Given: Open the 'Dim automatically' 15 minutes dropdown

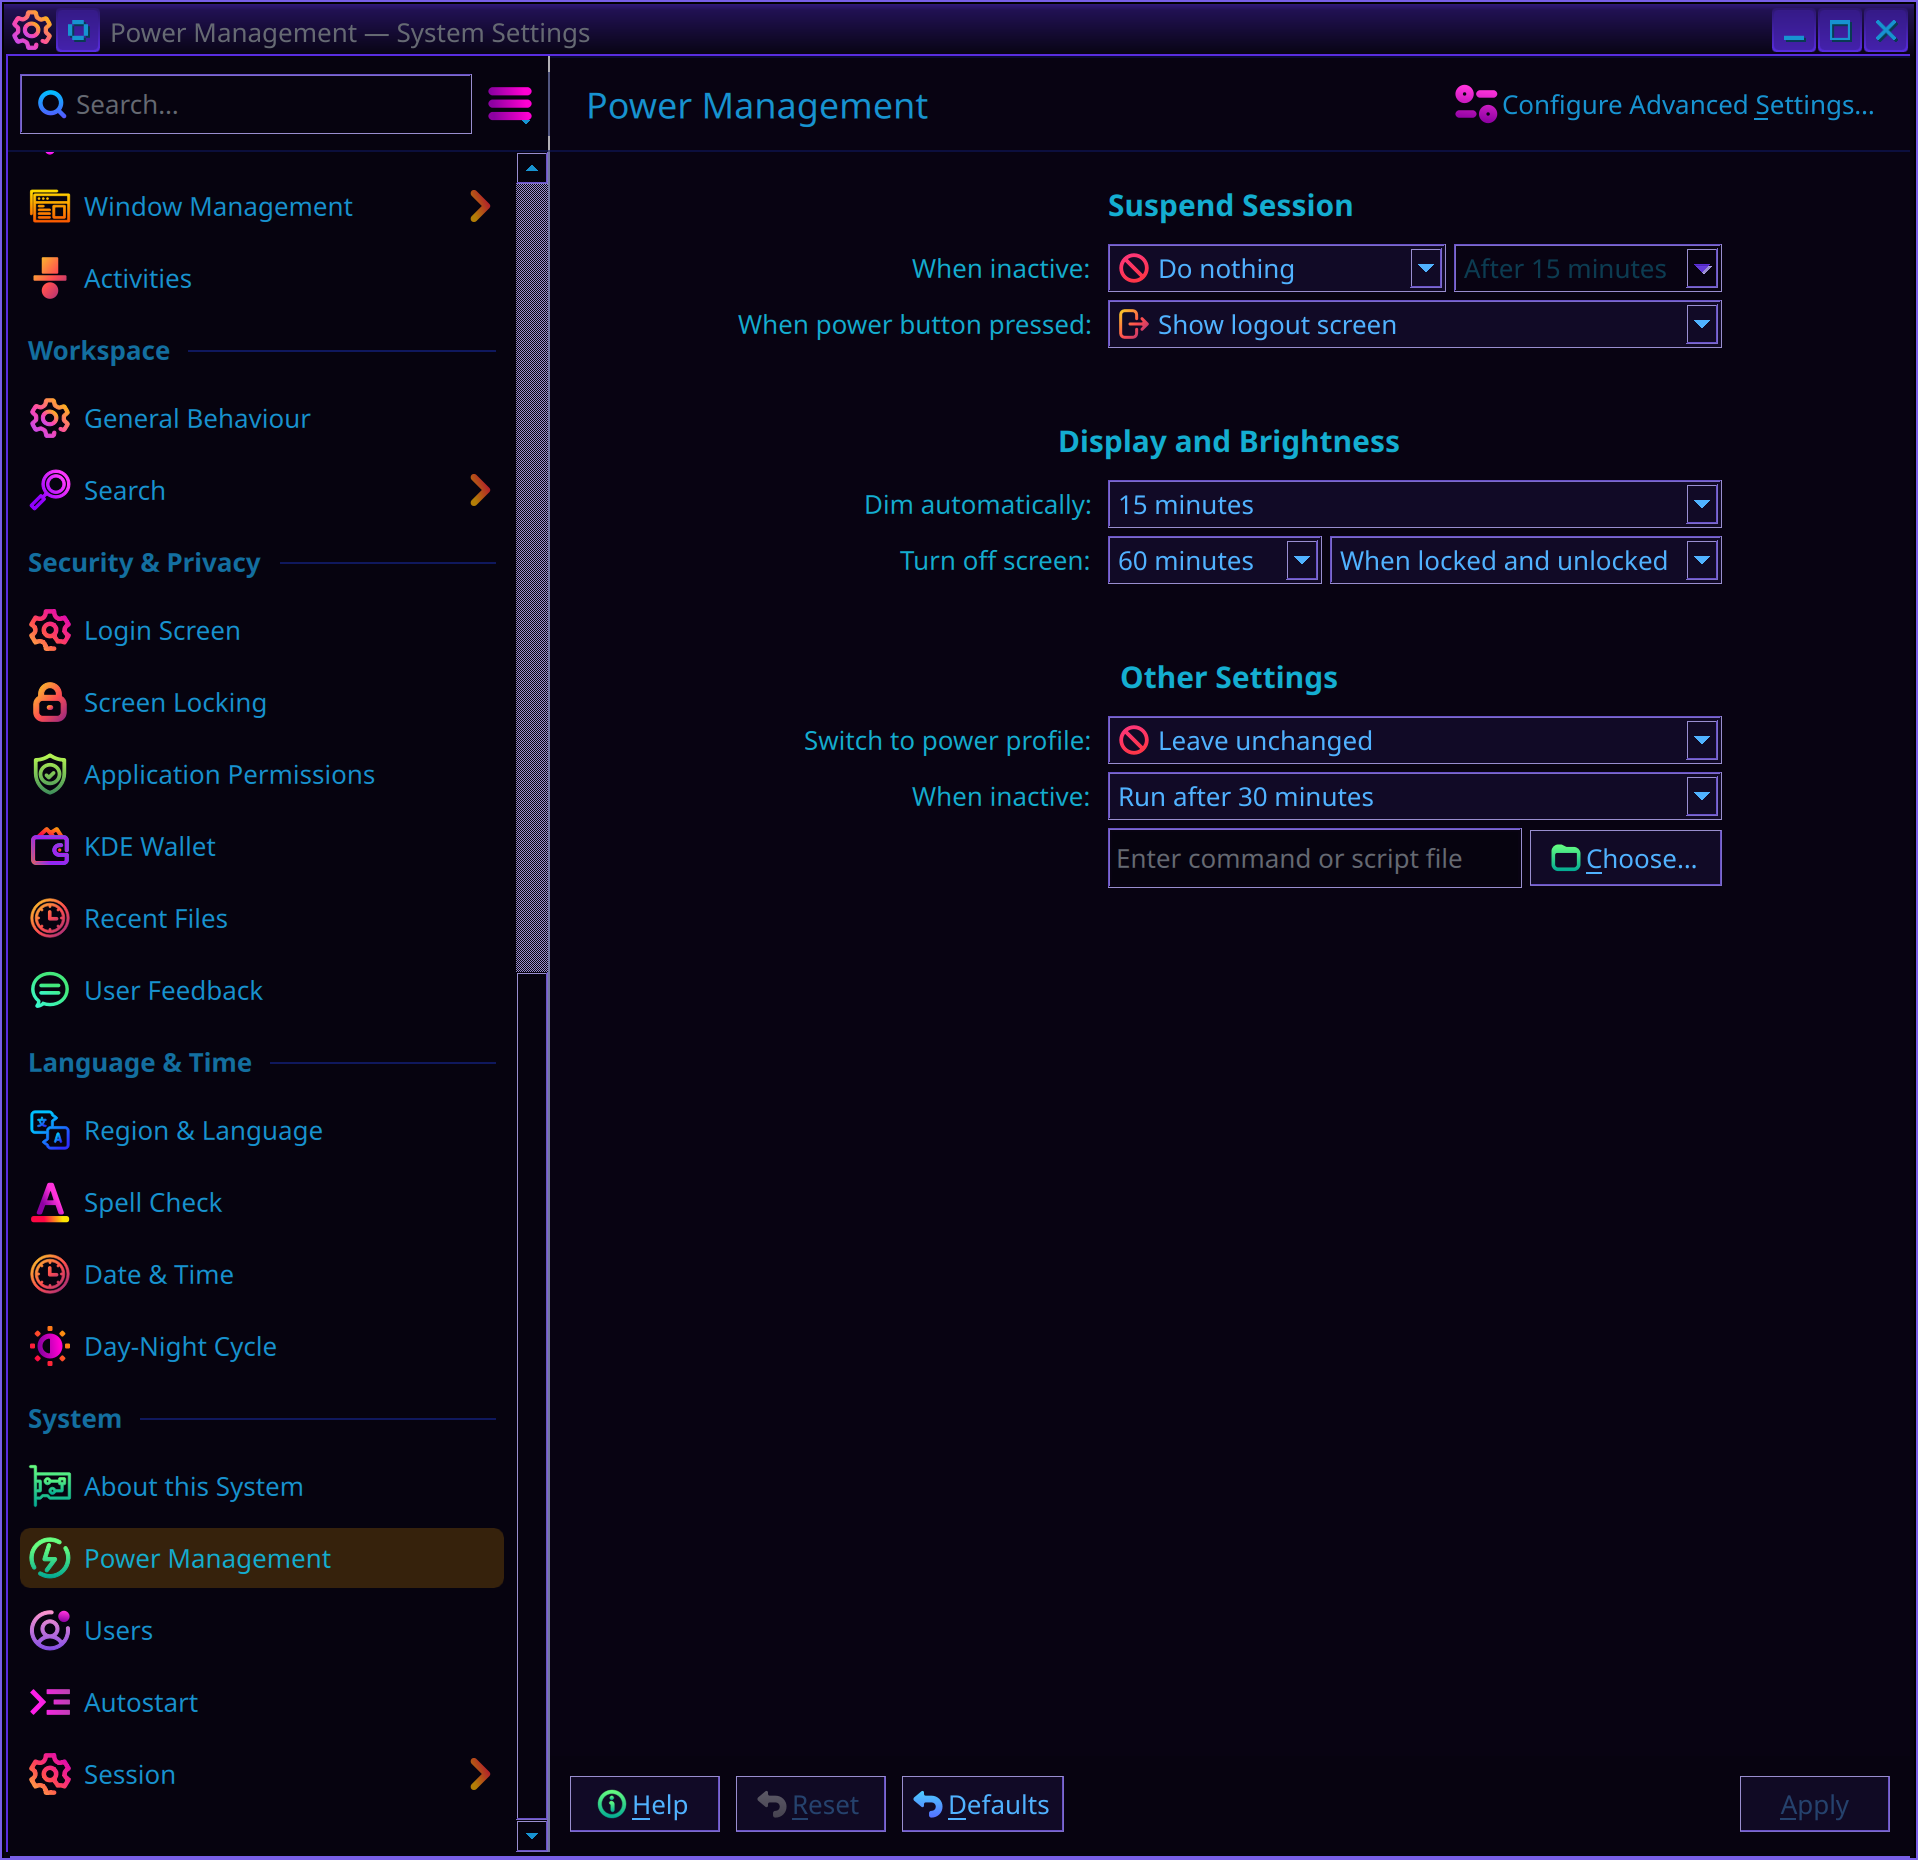Looking at the screenshot, I should click(1413, 505).
